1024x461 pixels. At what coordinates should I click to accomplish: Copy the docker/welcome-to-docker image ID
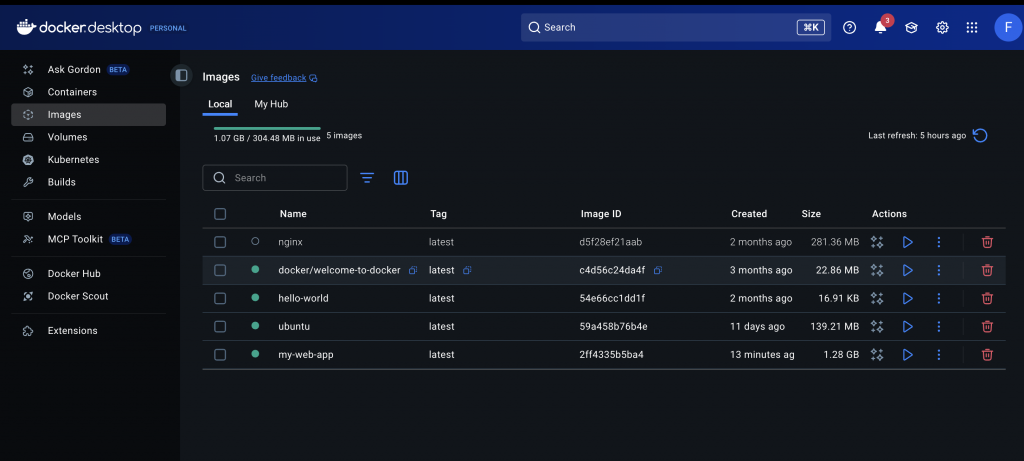pyautogui.click(x=658, y=270)
